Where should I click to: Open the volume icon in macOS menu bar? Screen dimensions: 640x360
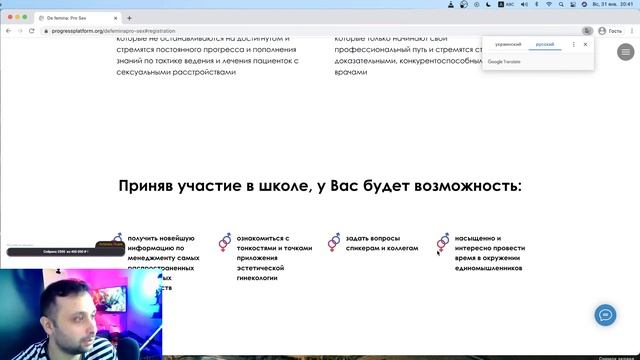(524, 4)
